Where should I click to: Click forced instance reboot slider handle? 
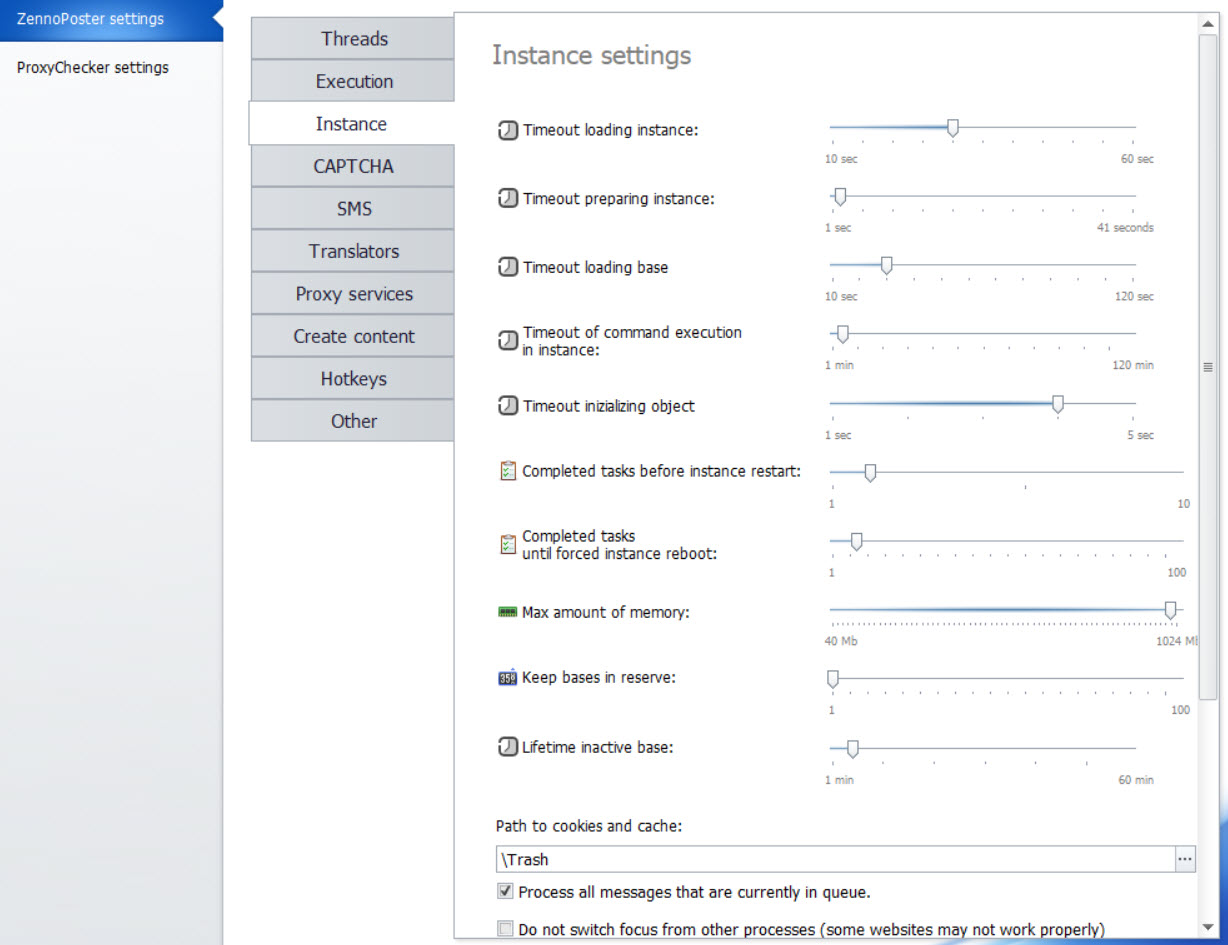pos(856,541)
